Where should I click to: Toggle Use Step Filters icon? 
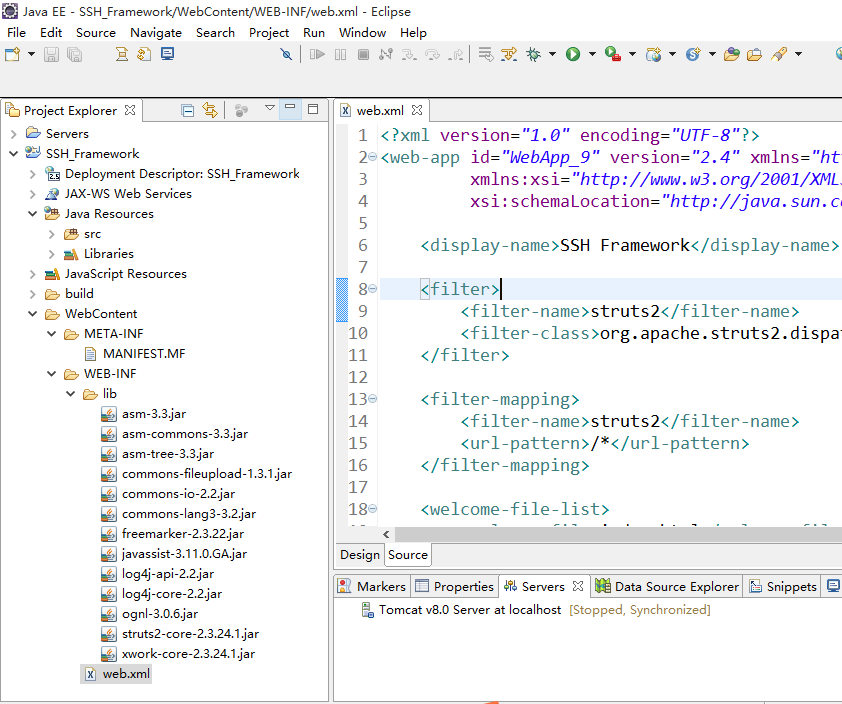click(509, 54)
